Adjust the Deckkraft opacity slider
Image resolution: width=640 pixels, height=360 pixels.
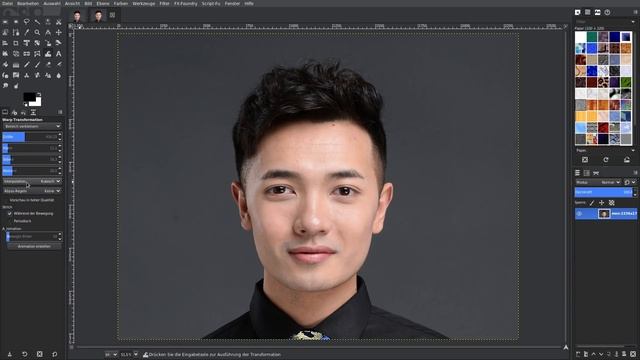(604, 192)
